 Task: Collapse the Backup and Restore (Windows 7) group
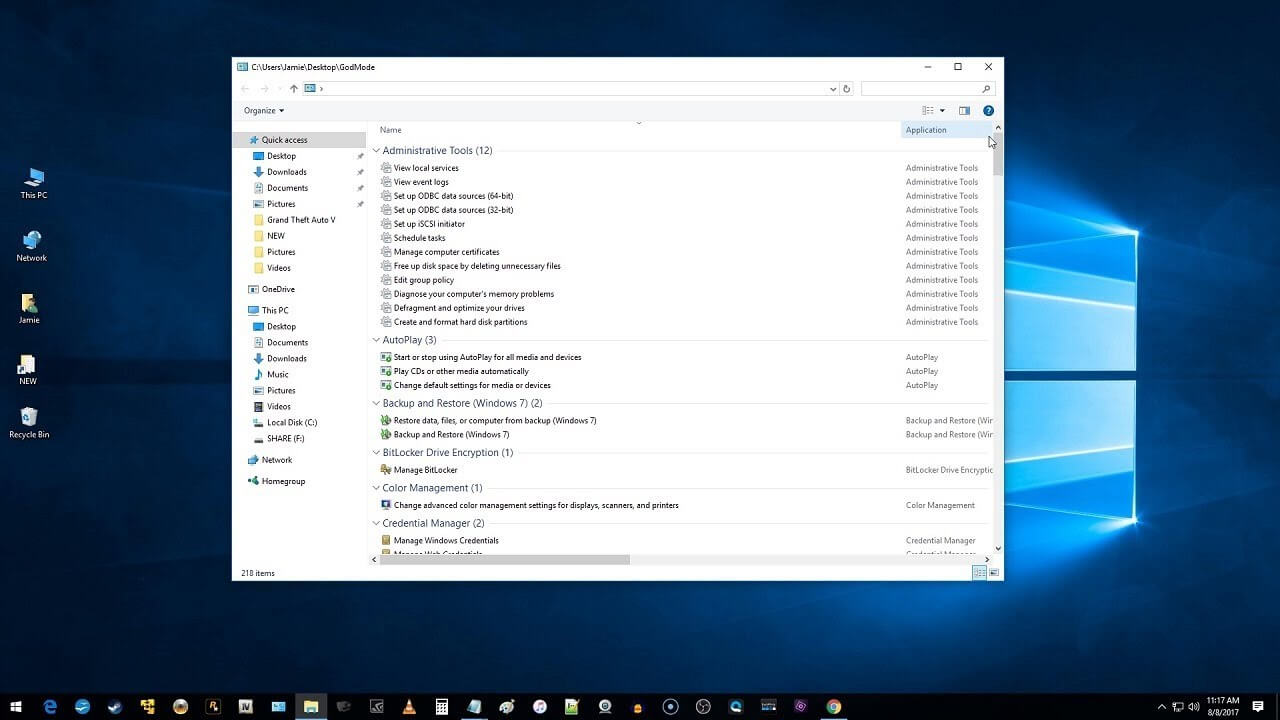point(377,403)
